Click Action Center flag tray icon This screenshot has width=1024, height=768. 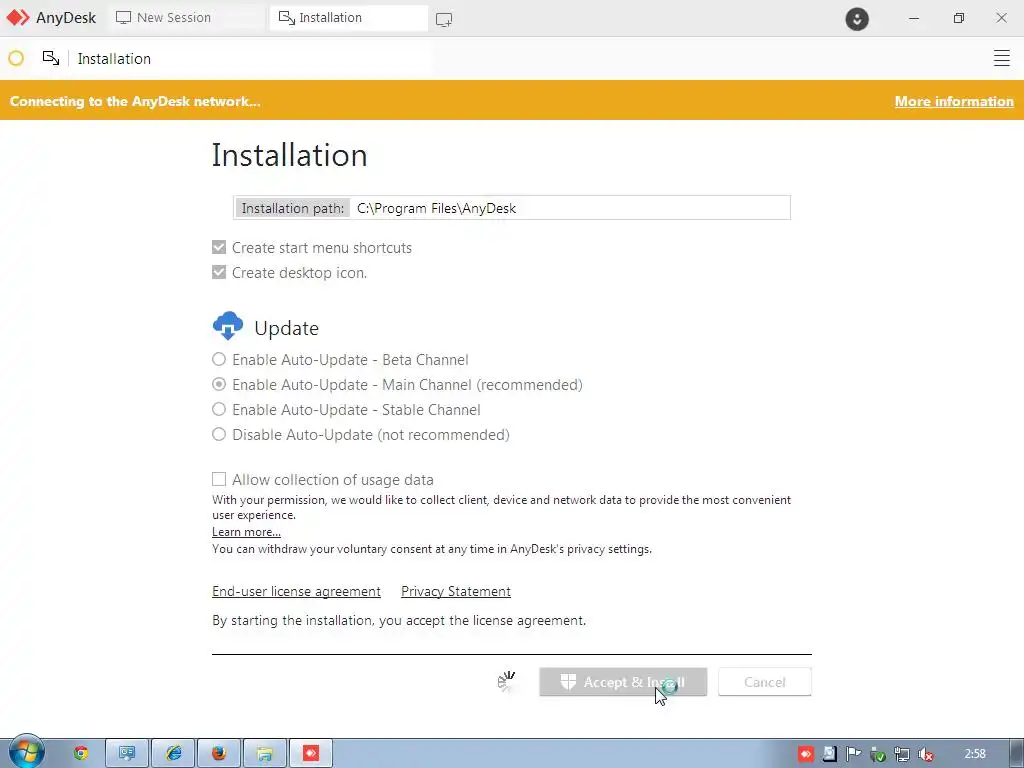pyautogui.click(x=853, y=754)
